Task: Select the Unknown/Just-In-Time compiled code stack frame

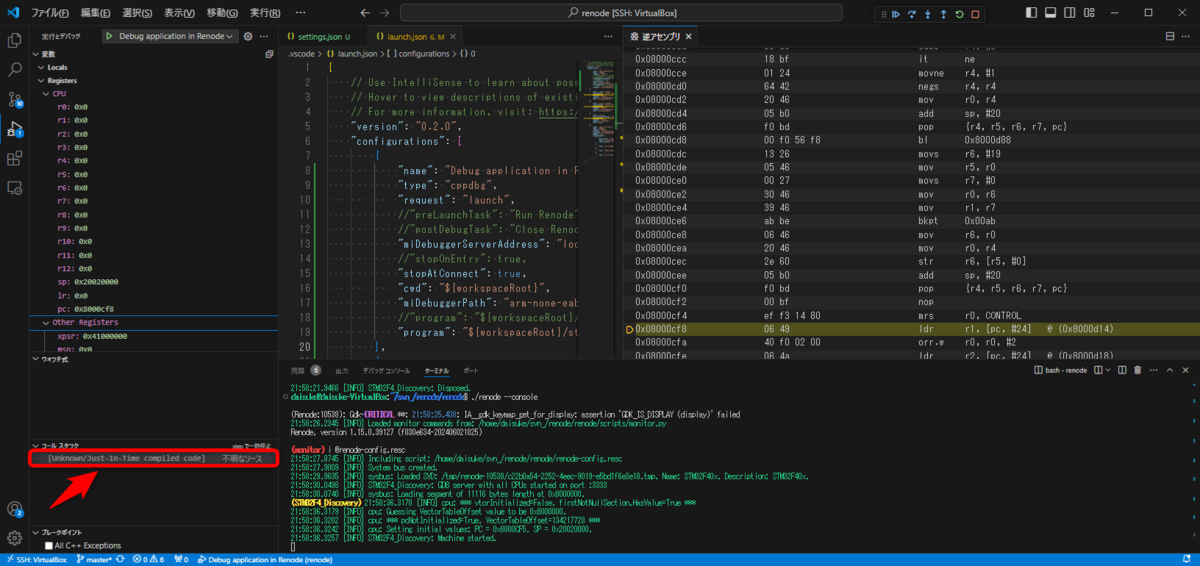Action: tap(127, 458)
